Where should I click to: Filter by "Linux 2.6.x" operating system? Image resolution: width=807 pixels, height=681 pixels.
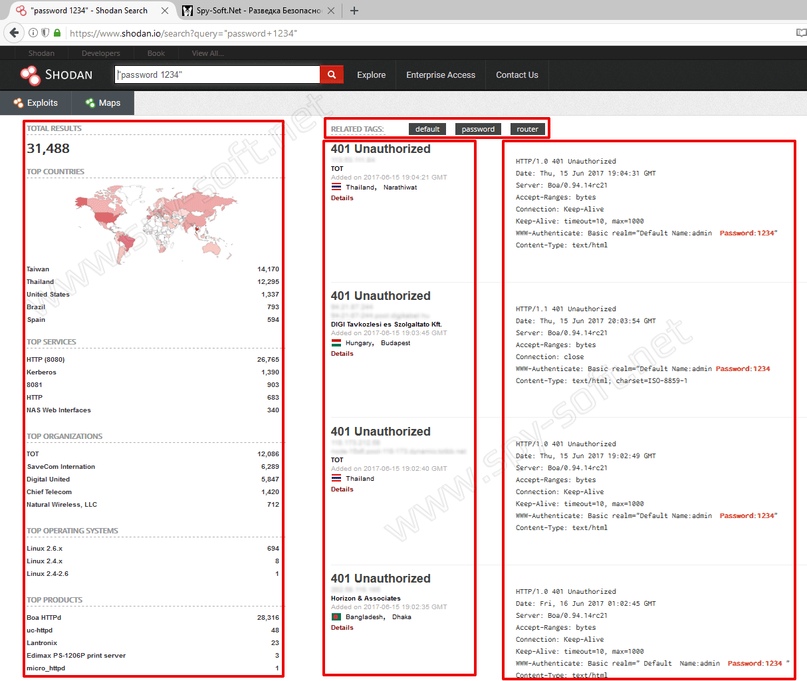tap(153, 548)
